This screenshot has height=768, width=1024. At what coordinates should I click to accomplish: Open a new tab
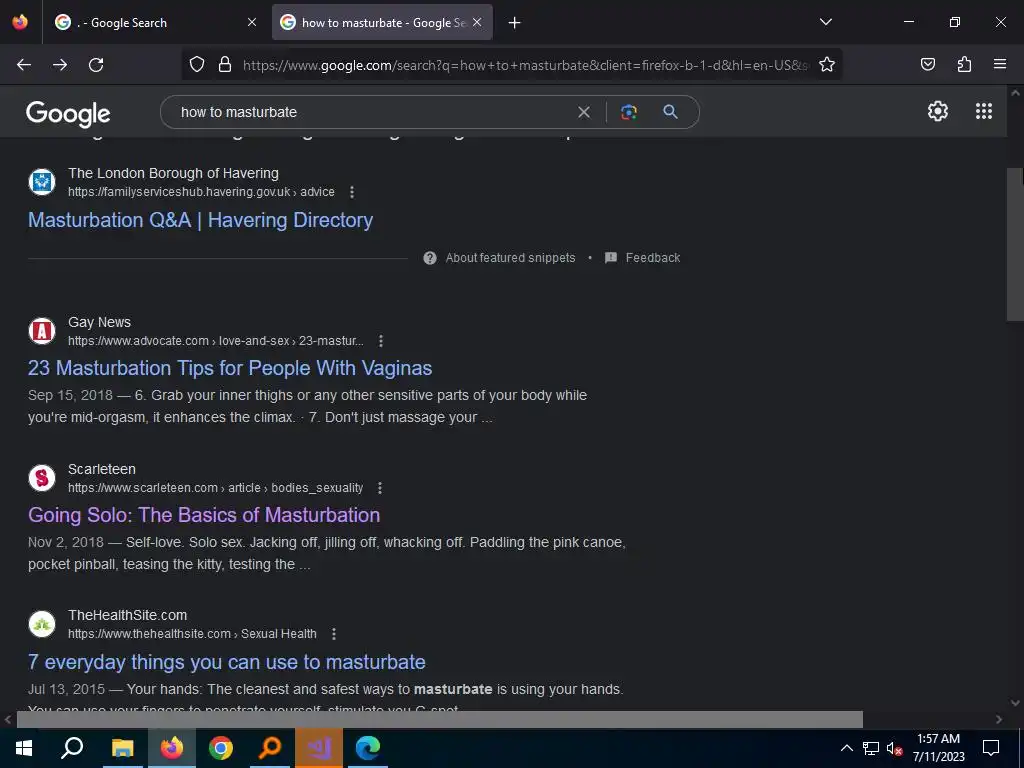515,23
